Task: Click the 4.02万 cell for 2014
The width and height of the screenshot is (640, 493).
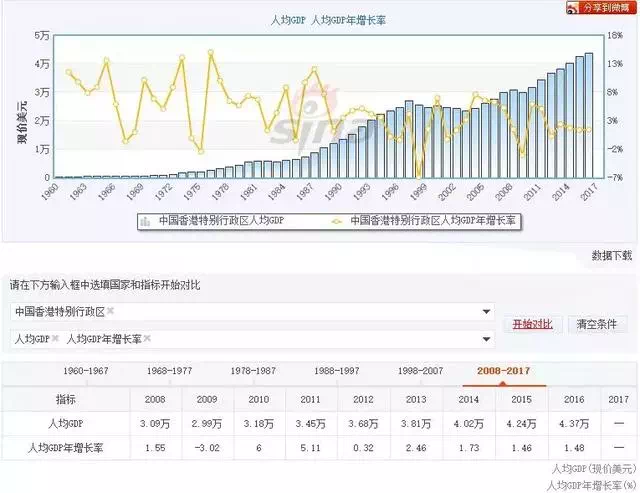Action: point(469,424)
